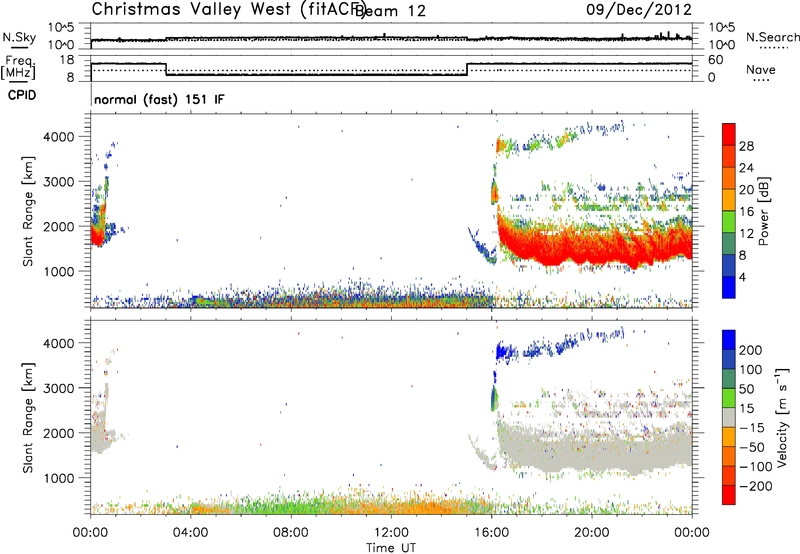Click the "Power [dB]" colorbar title
The image size is (800, 554).
[x=763, y=211]
